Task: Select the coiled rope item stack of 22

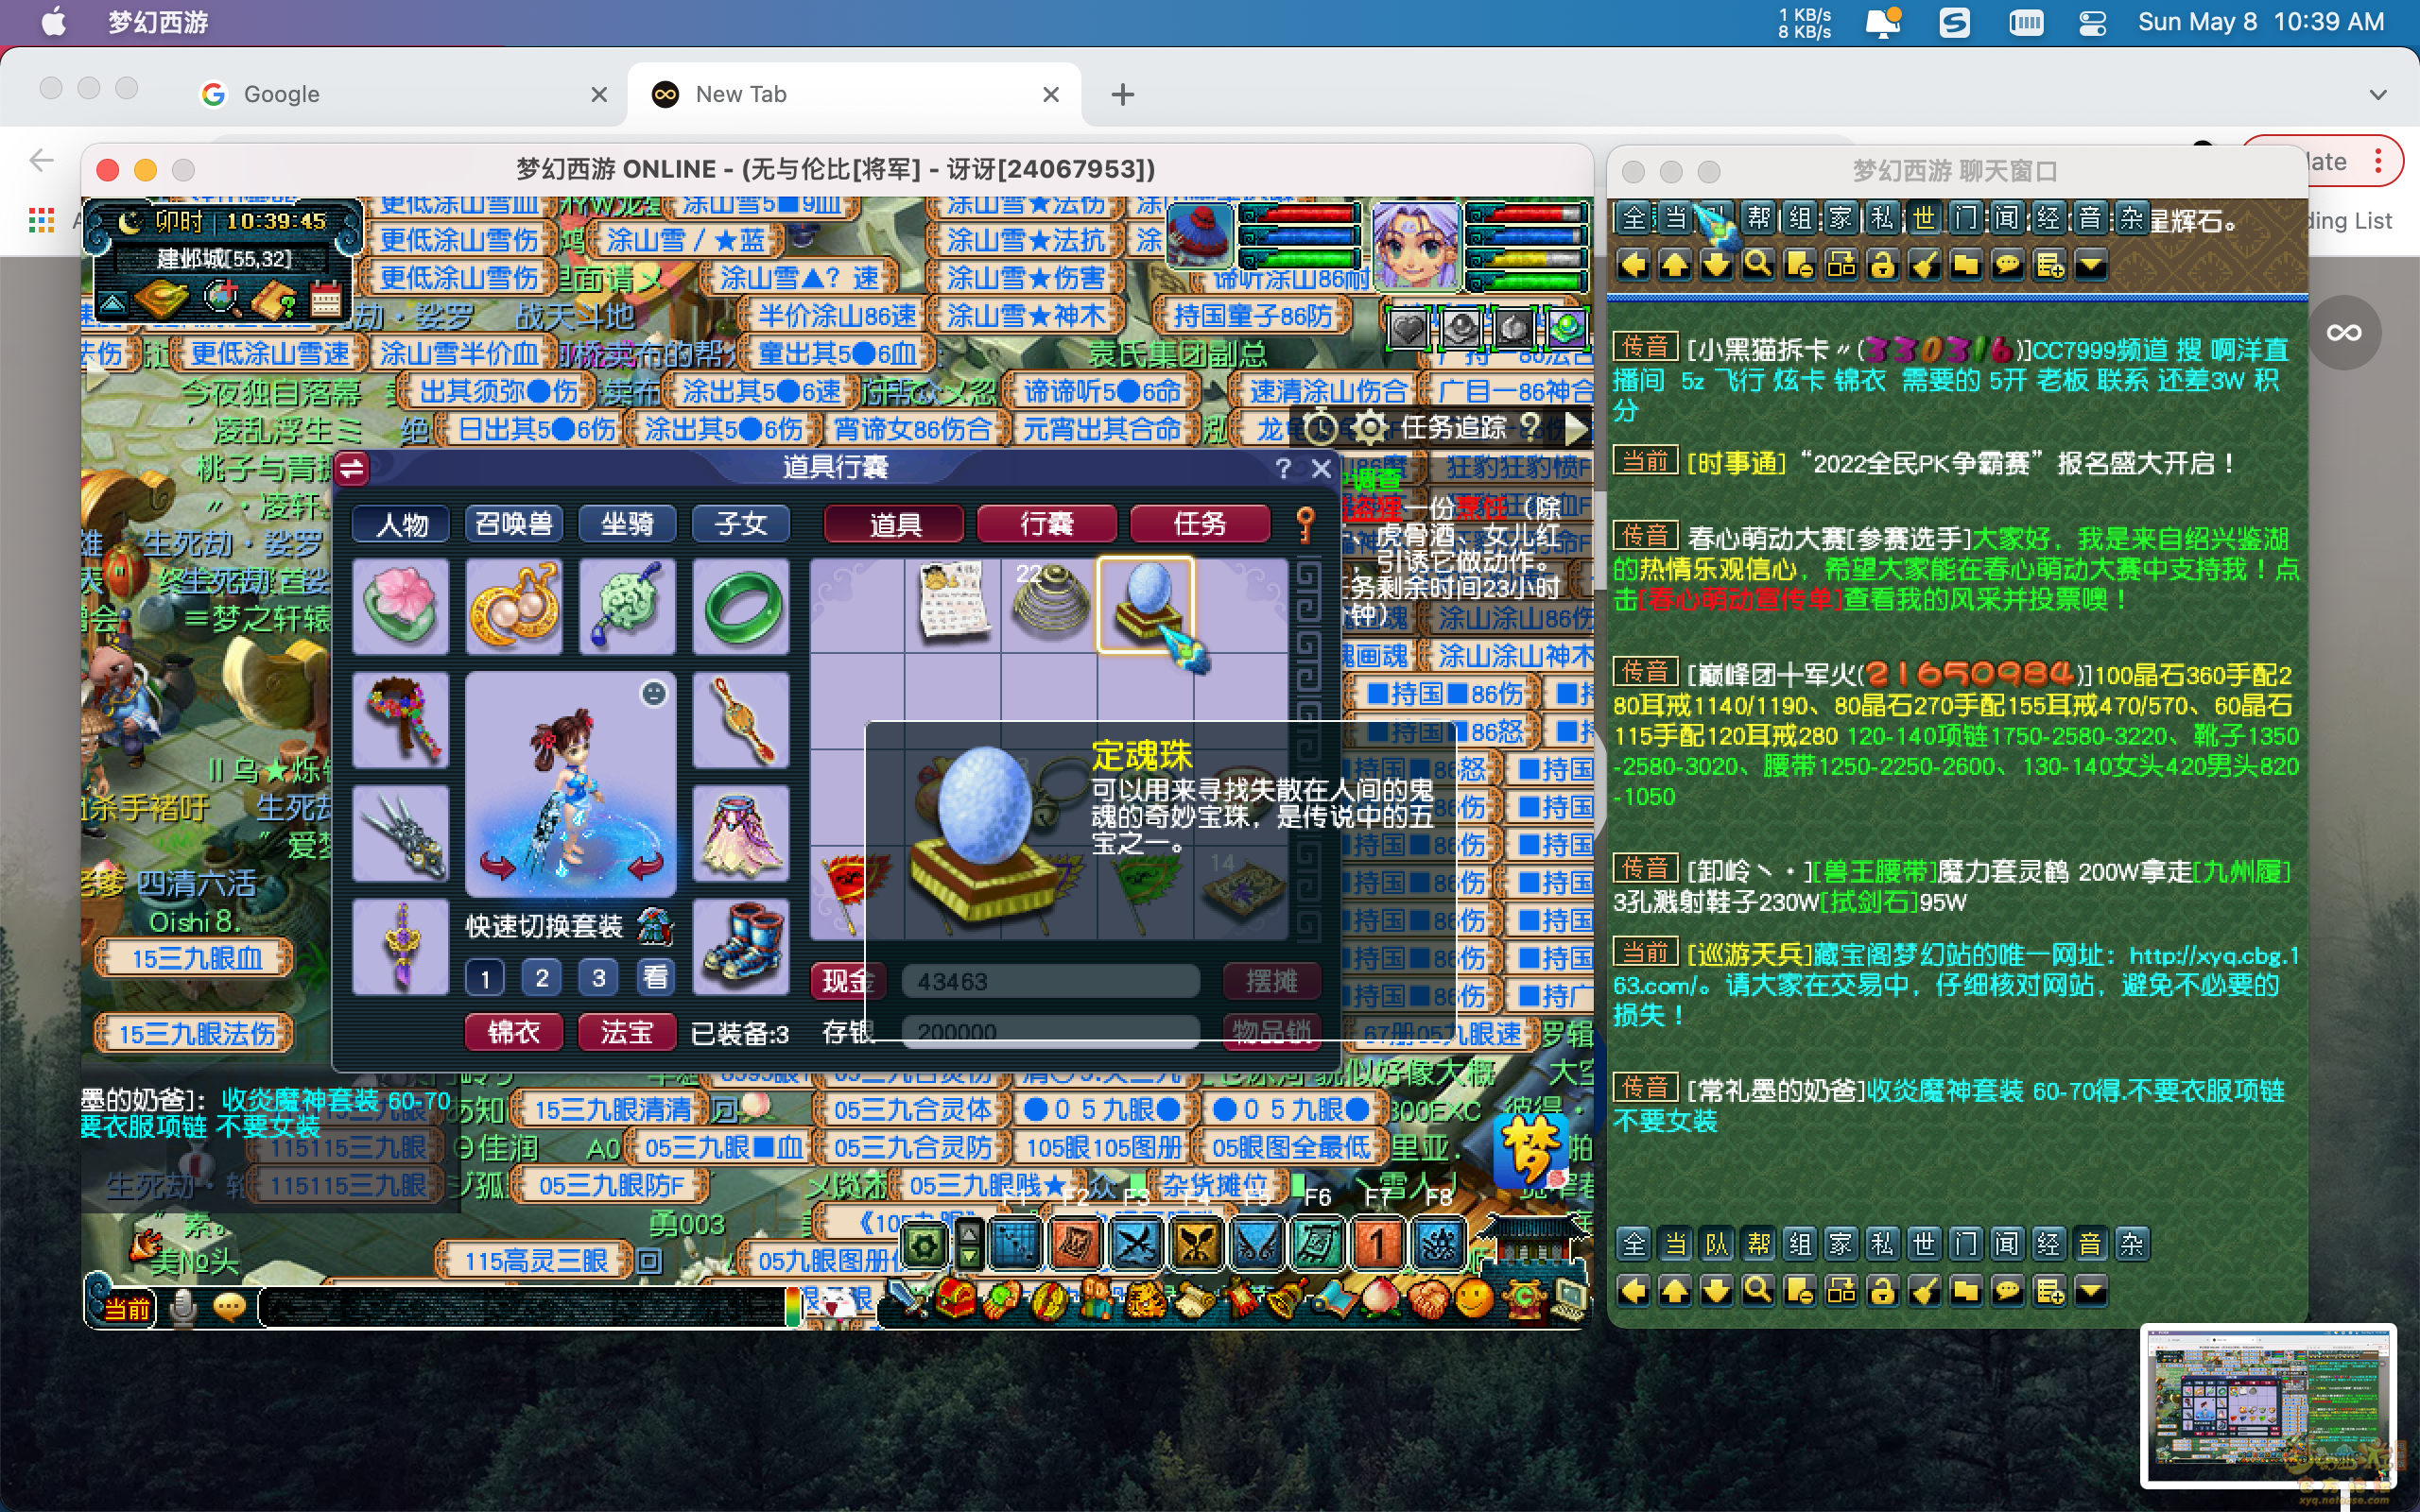Action: pyautogui.click(x=1050, y=605)
